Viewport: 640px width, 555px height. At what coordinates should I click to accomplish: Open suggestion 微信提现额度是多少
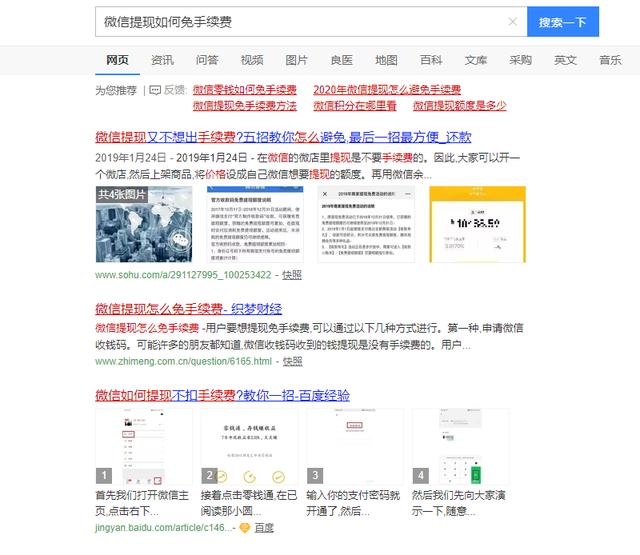[x=460, y=106]
